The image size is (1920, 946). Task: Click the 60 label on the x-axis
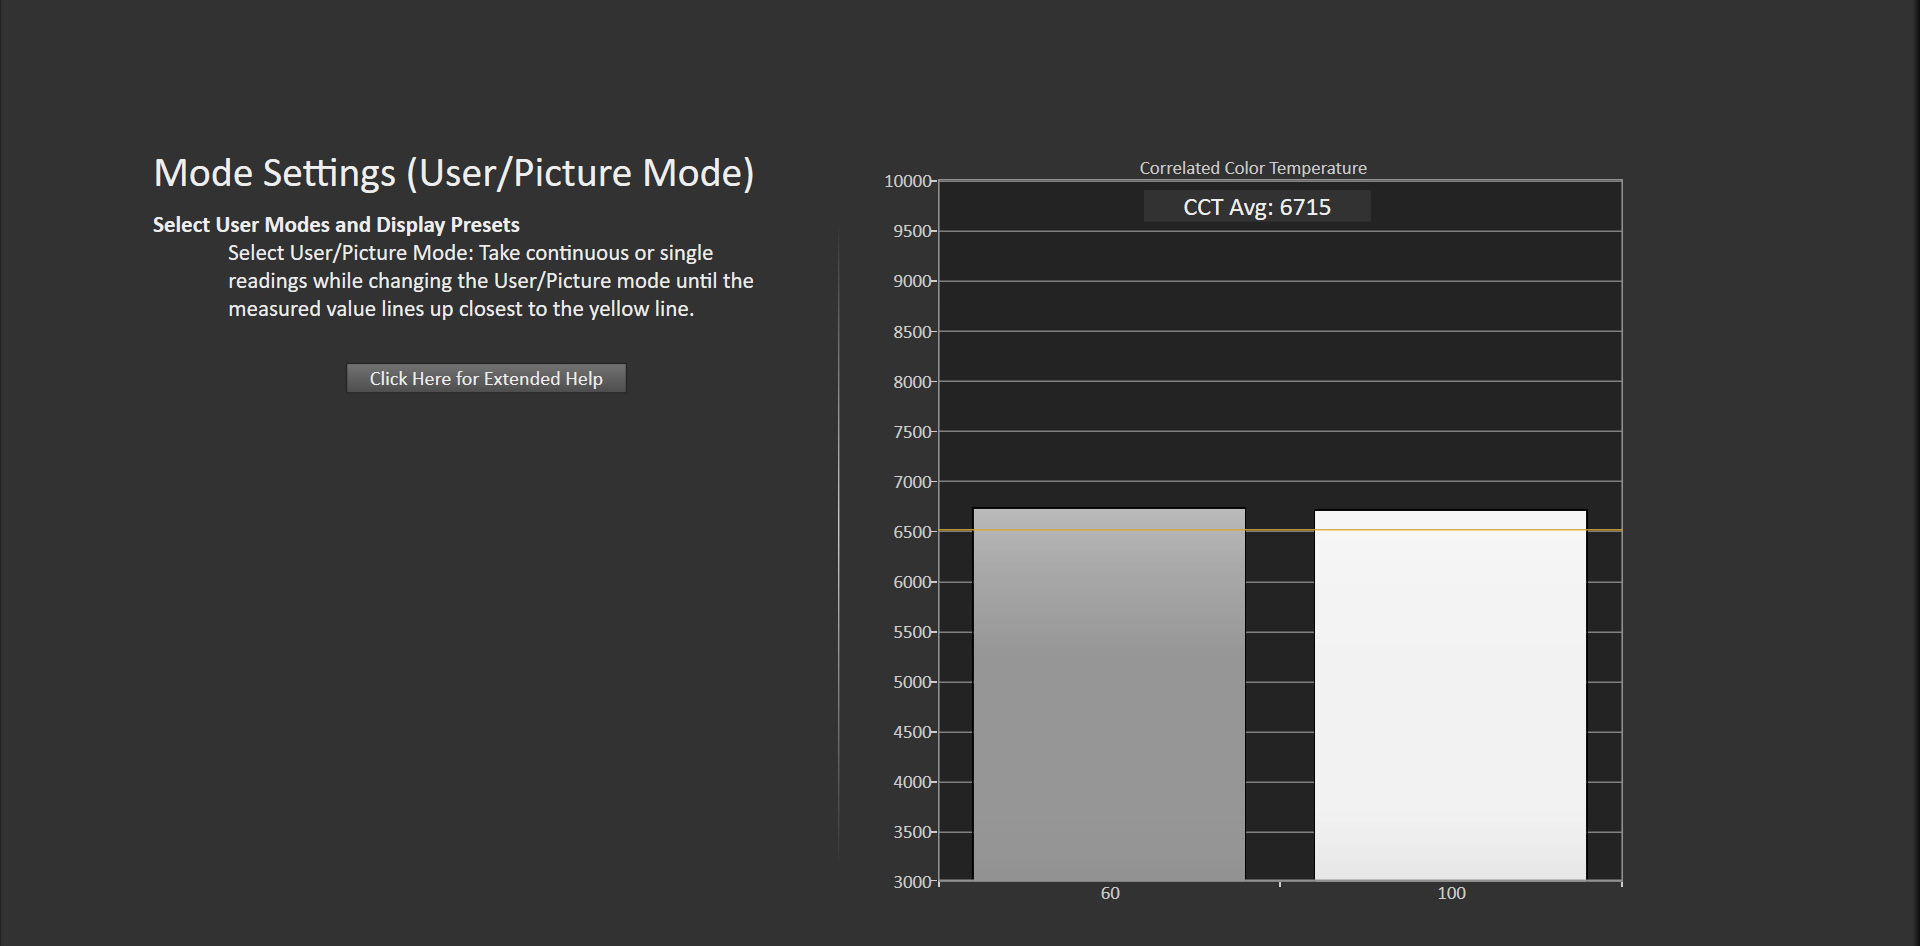pos(1110,893)
